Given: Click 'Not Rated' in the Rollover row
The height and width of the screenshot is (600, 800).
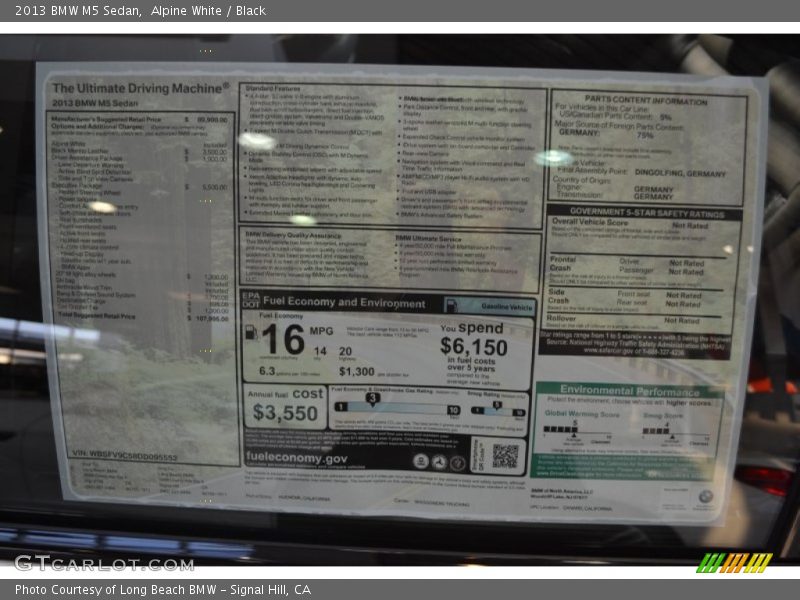Looking at the screenshot, I should (x=682, y=320).
